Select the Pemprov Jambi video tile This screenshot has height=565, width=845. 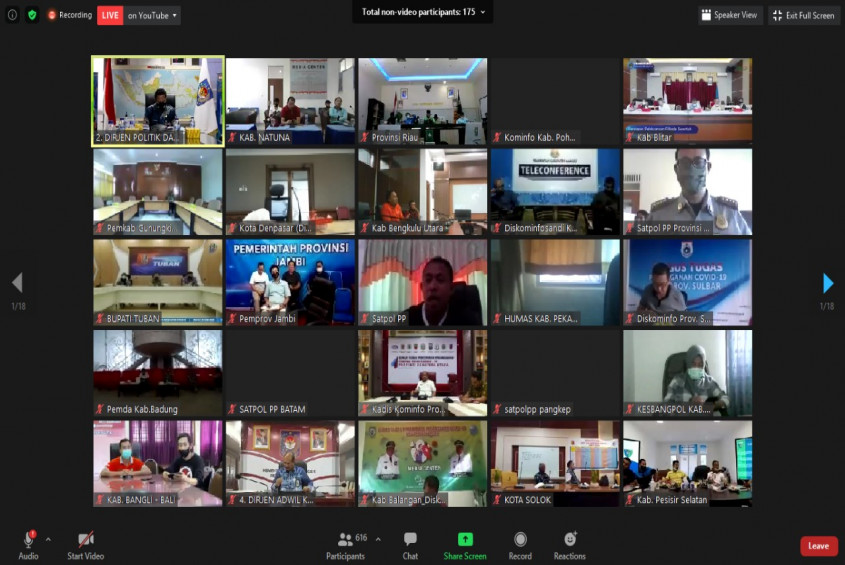(x=290, y=282)
